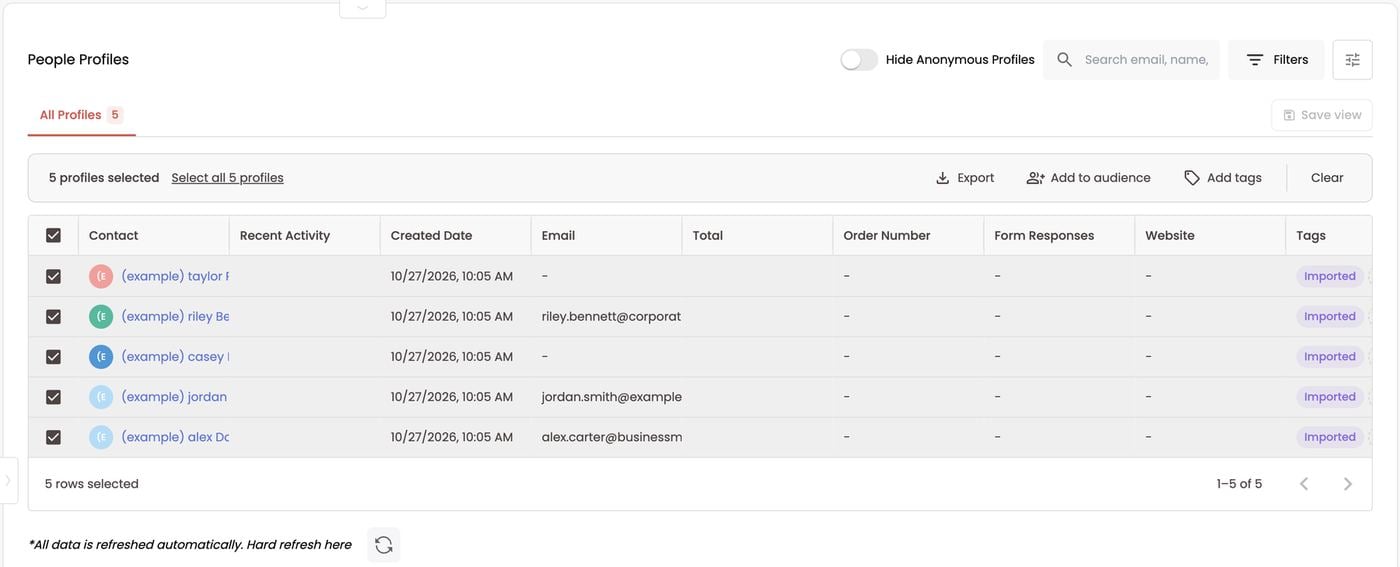
Task: Click the taylor contact avatar icon
Action: pos(101,277)
